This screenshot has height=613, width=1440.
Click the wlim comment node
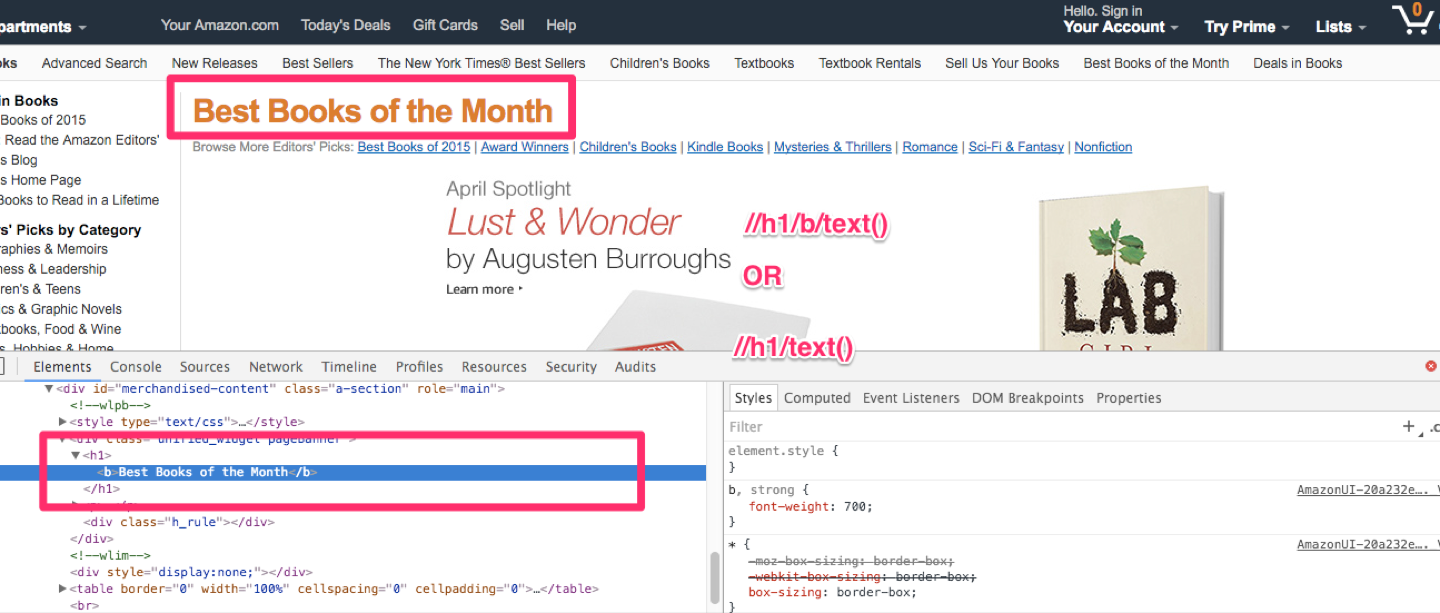110,555
